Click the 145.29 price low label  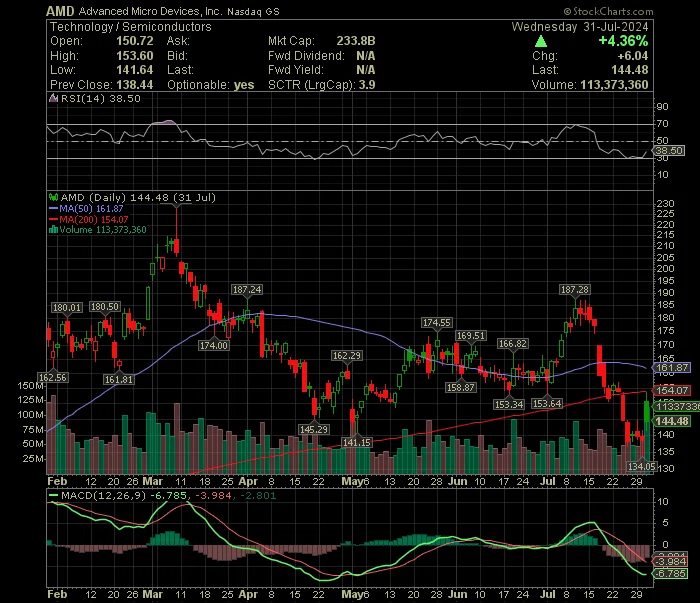point(314,429)
